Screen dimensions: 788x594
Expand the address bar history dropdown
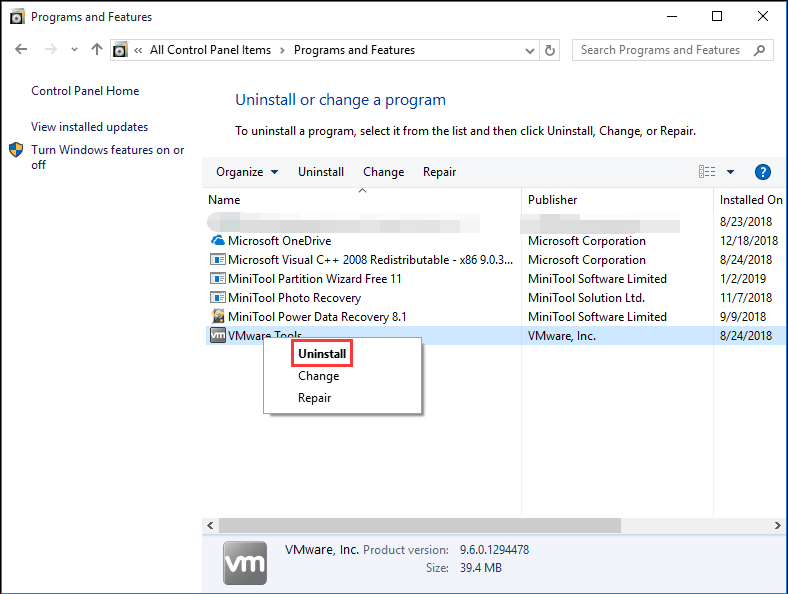529,50
